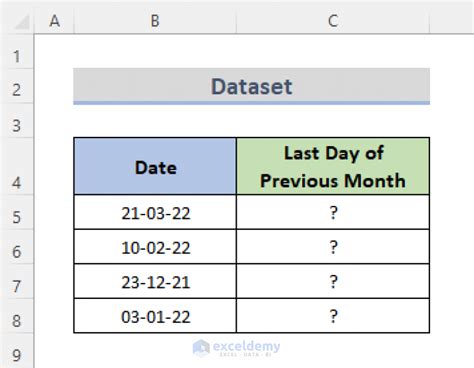
Task: Select row 9 header
Action: click(x=17, y=351)
